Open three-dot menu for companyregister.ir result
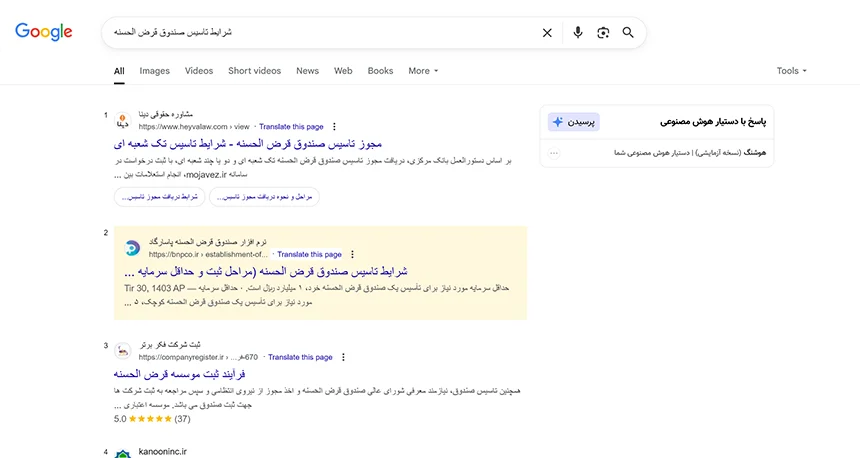This screenshot has height=458, width=860. [343, 357]
